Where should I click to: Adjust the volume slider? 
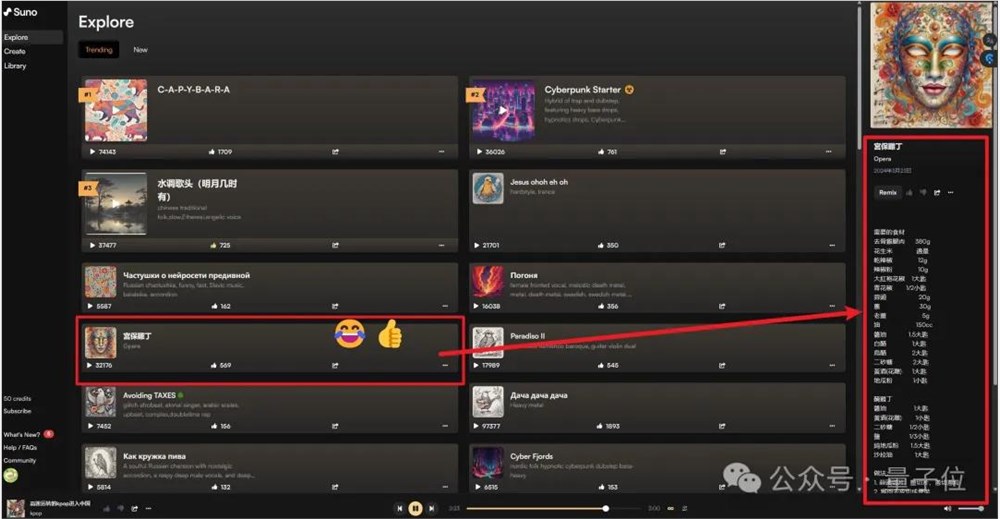coord(971,509)
